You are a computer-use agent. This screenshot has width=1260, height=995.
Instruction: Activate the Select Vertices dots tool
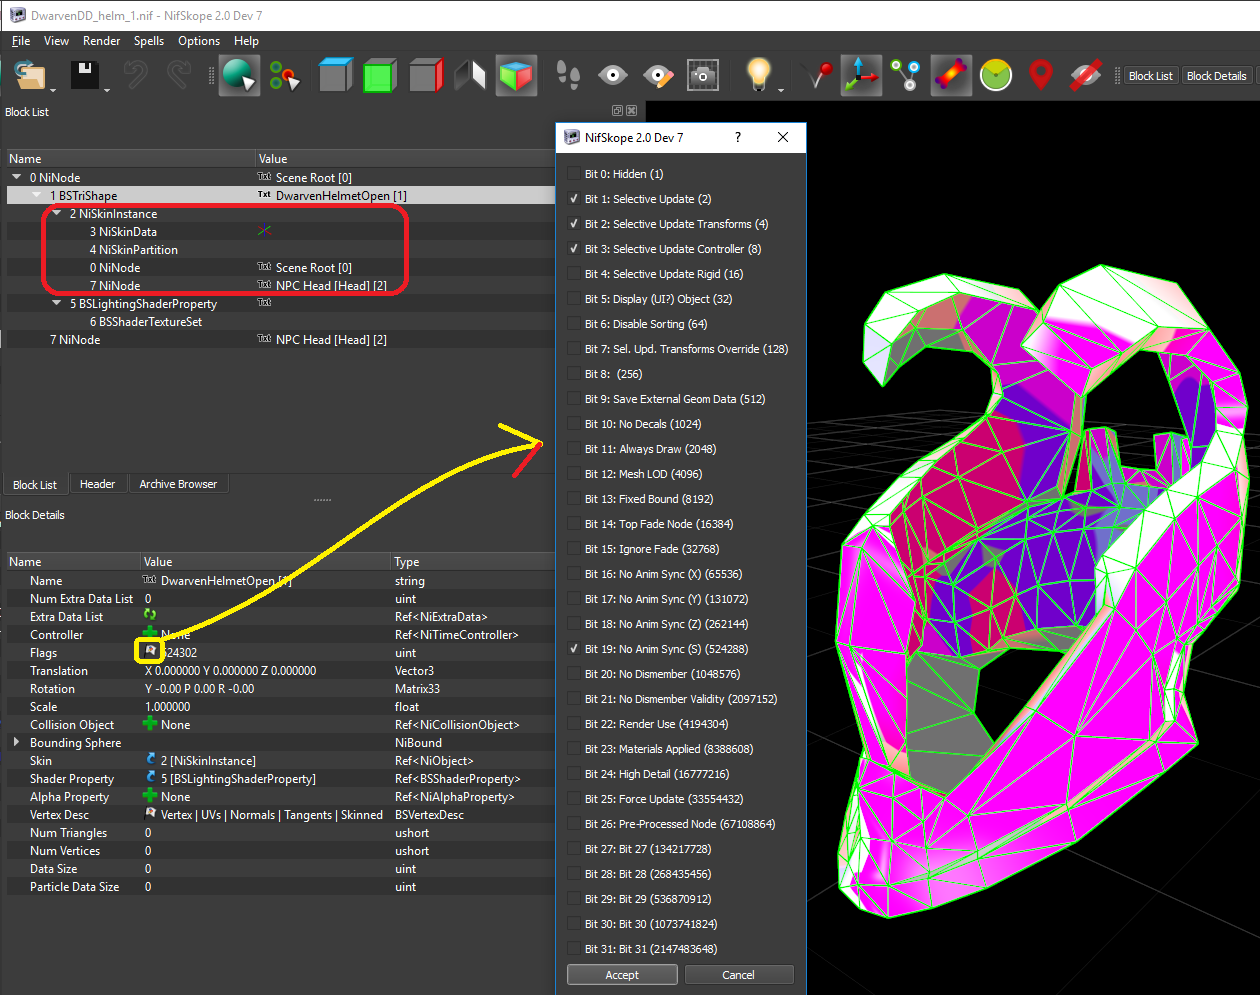click(x=284, y=76)
